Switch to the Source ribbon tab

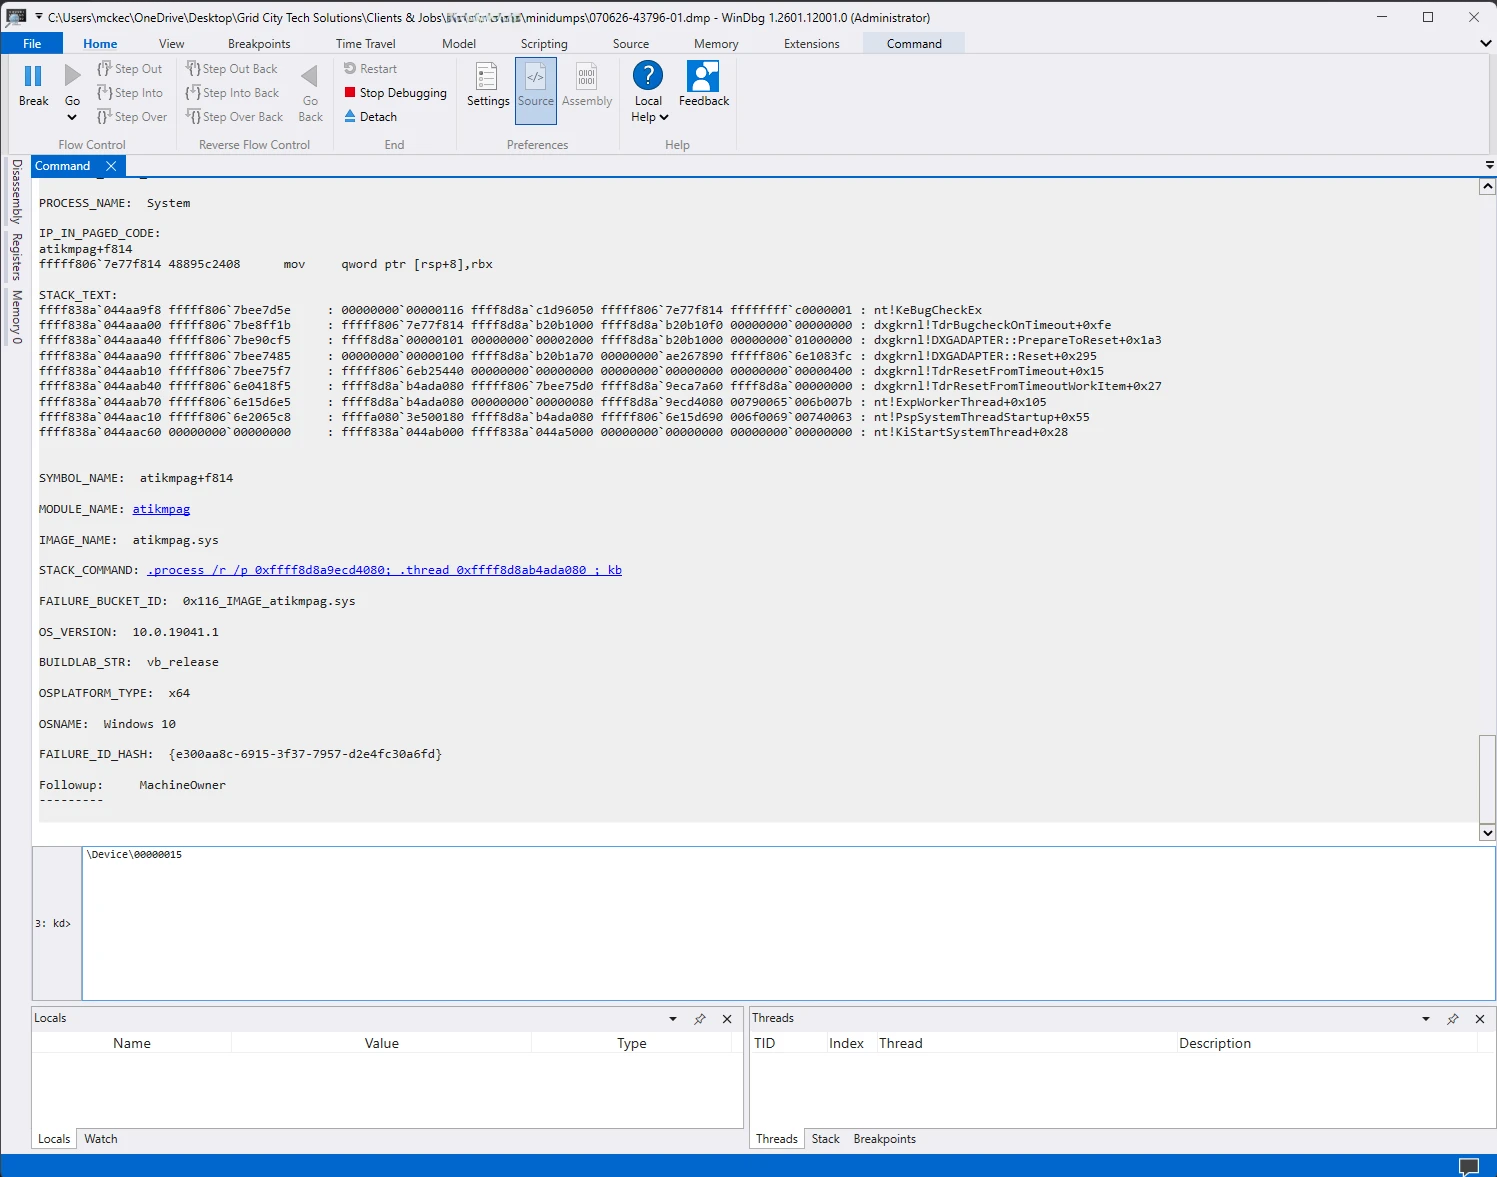point(631,43)
